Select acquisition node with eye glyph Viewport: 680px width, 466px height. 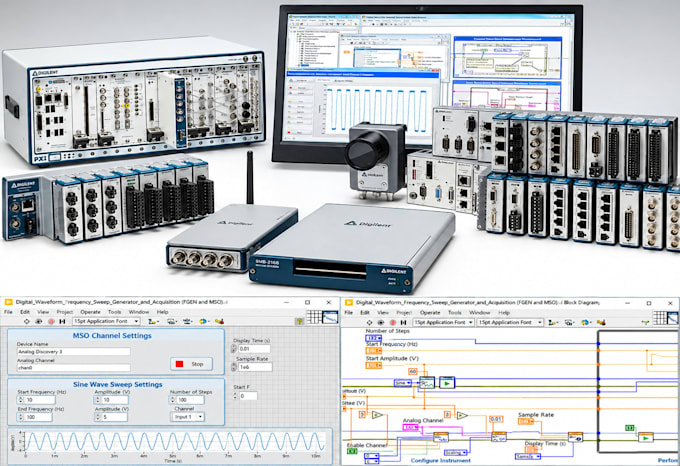[575, 437]
